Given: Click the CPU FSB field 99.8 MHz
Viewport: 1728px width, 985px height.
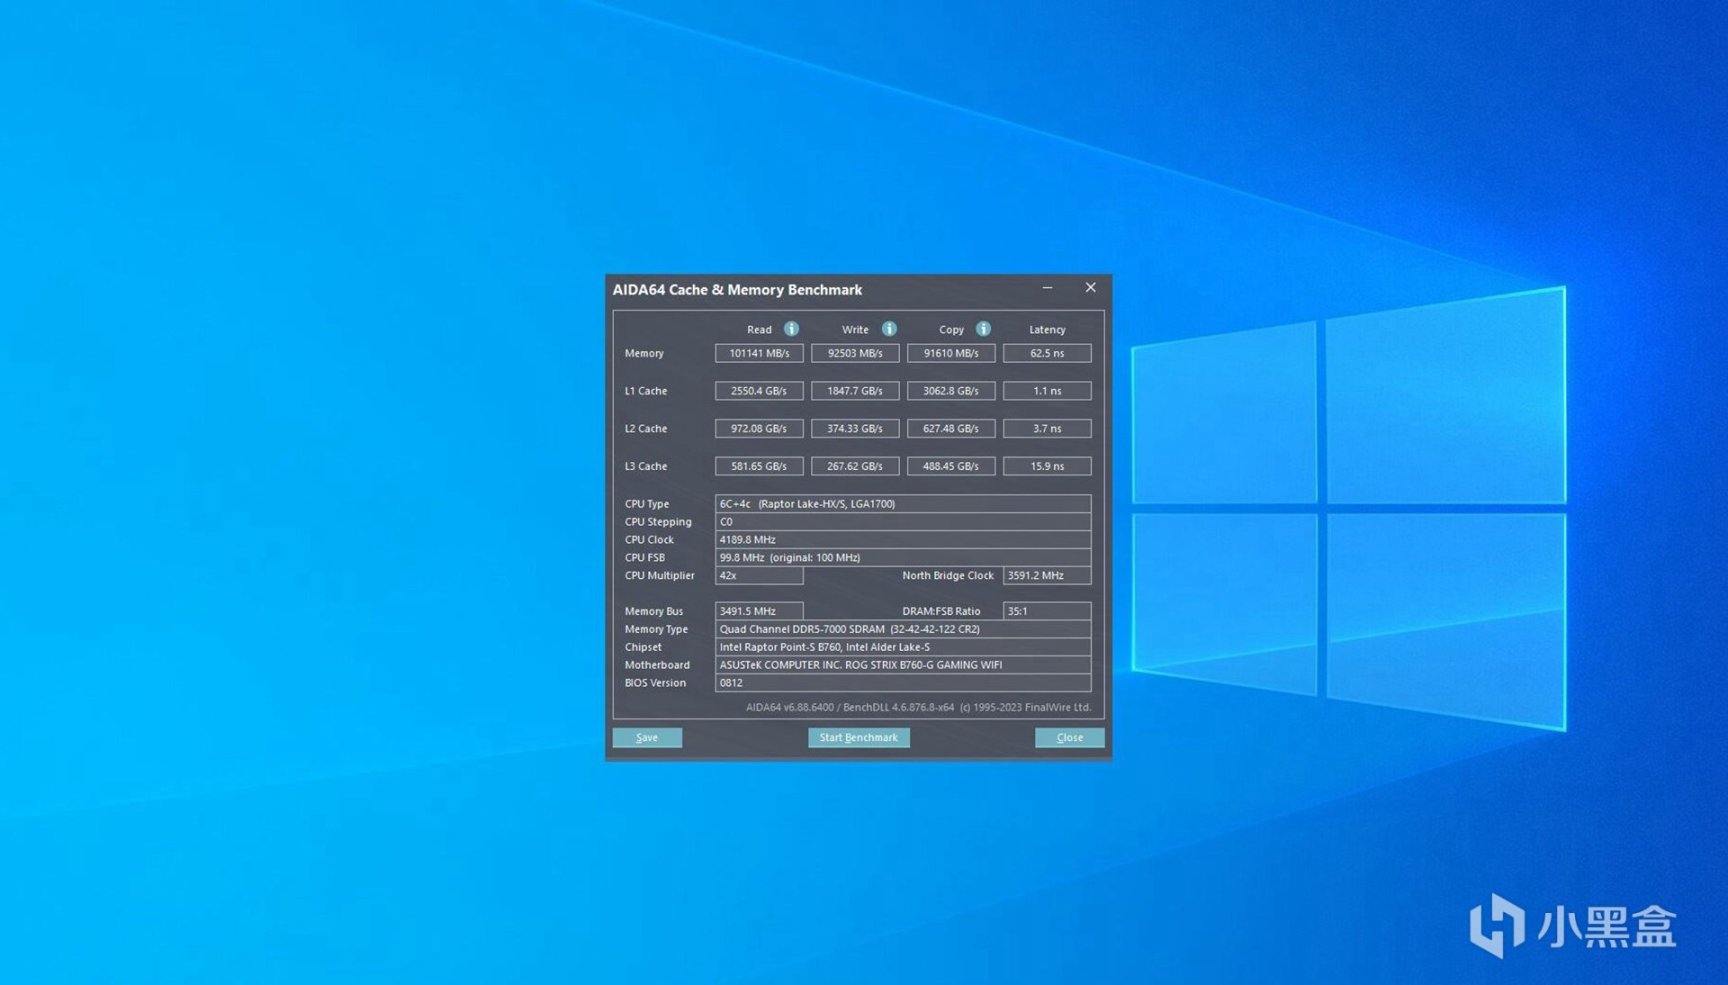Looking at the screenshot, I should [903, 558].
